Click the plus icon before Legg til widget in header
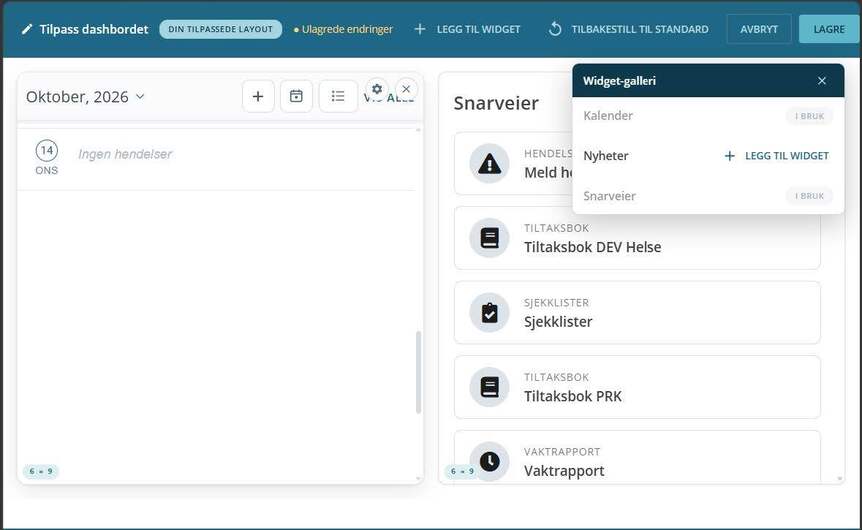 [419, 29]
